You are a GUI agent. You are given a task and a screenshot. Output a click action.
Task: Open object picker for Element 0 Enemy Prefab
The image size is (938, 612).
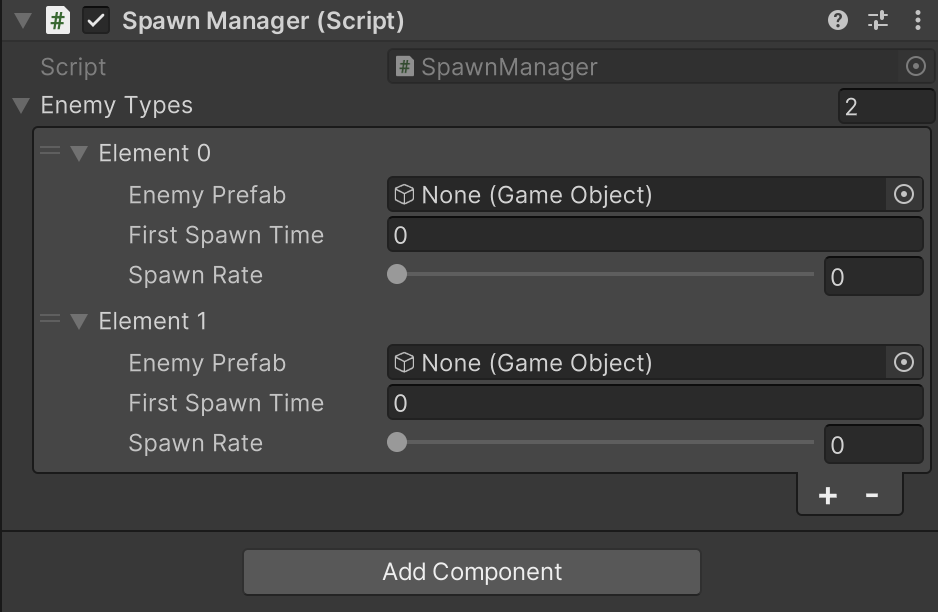904,194
